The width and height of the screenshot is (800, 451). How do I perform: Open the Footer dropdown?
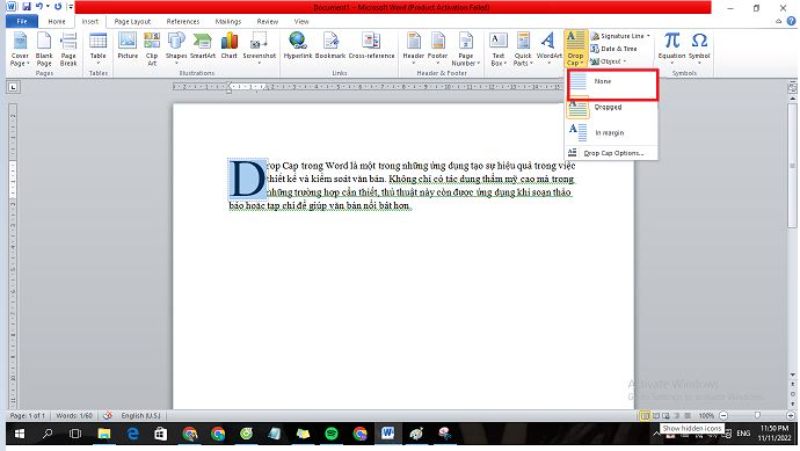click(437, 48)
